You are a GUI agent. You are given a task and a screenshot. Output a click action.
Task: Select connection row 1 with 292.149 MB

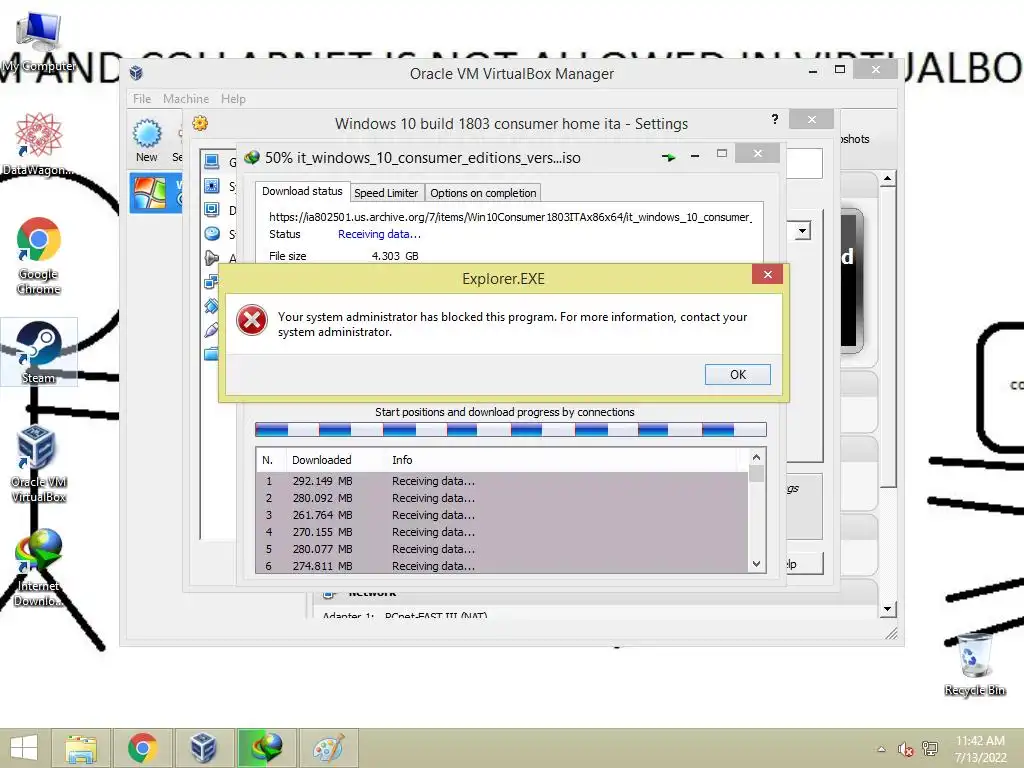[x=502, y=481]
